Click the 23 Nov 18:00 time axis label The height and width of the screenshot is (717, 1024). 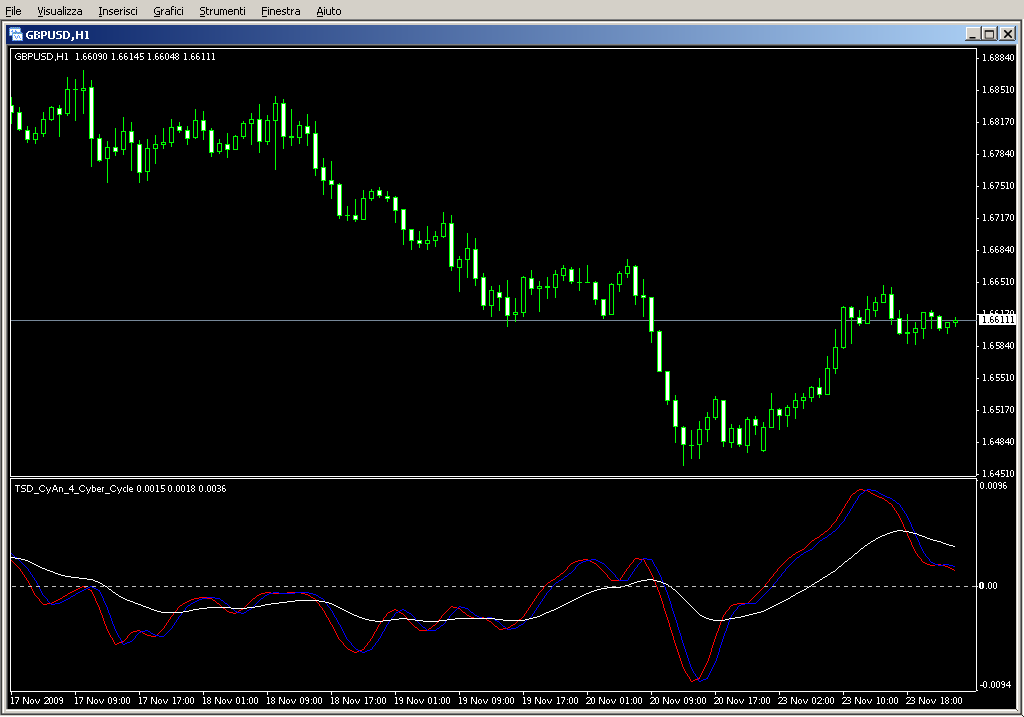[934, 701]
